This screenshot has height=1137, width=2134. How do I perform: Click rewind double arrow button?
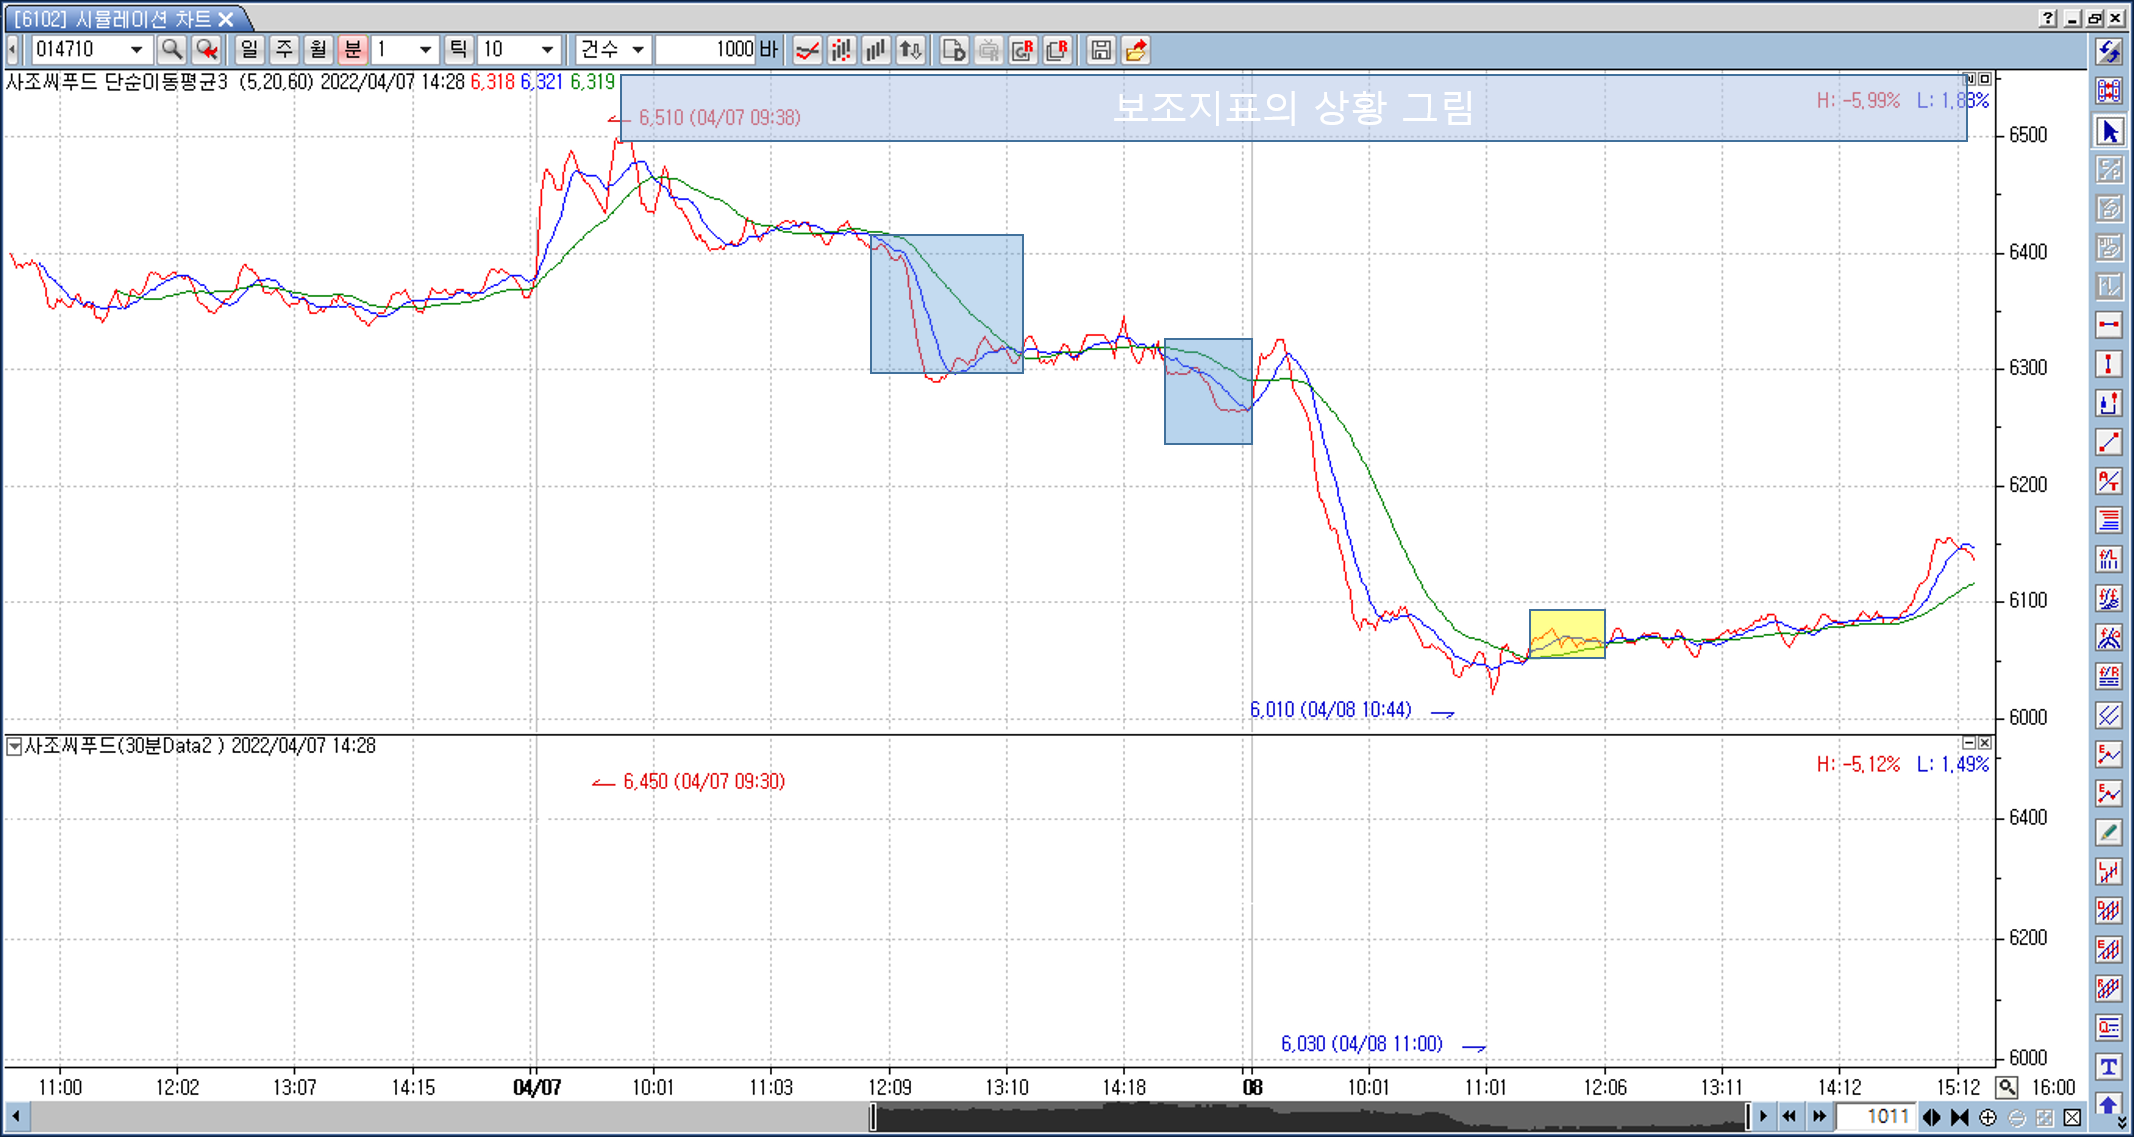[1789, 1117]
